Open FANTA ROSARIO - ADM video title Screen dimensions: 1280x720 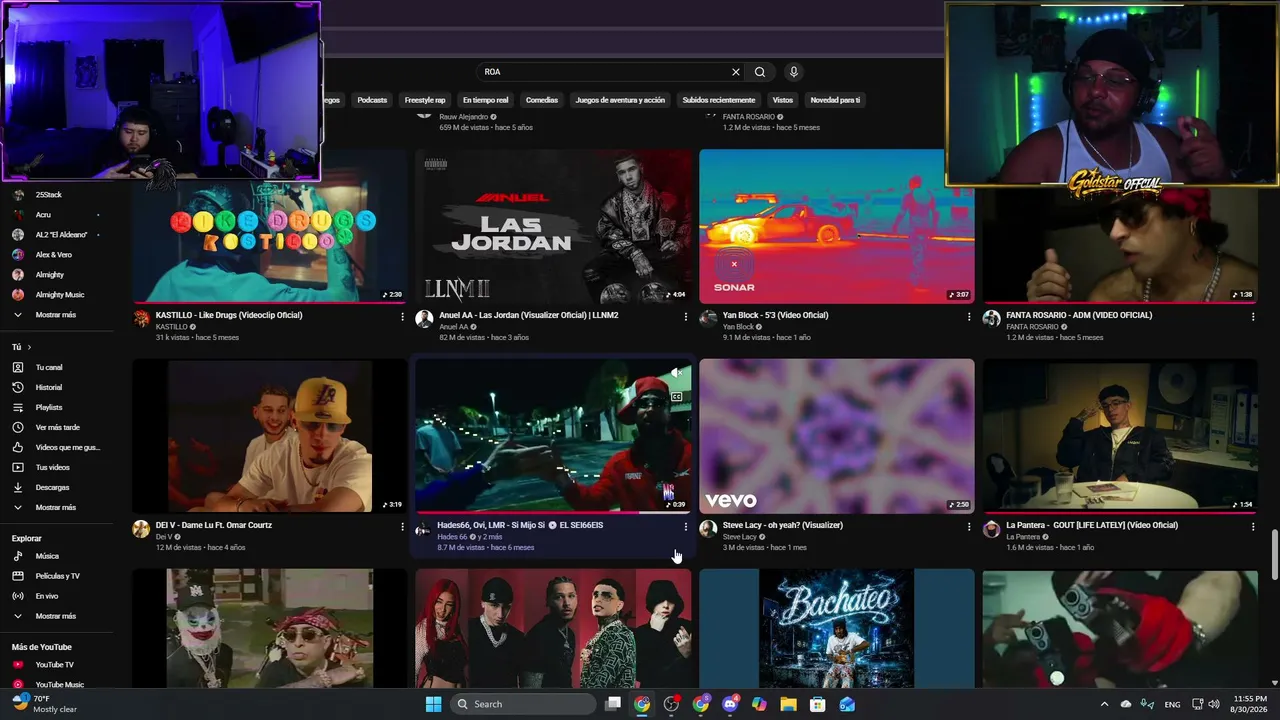point(1079,315)
